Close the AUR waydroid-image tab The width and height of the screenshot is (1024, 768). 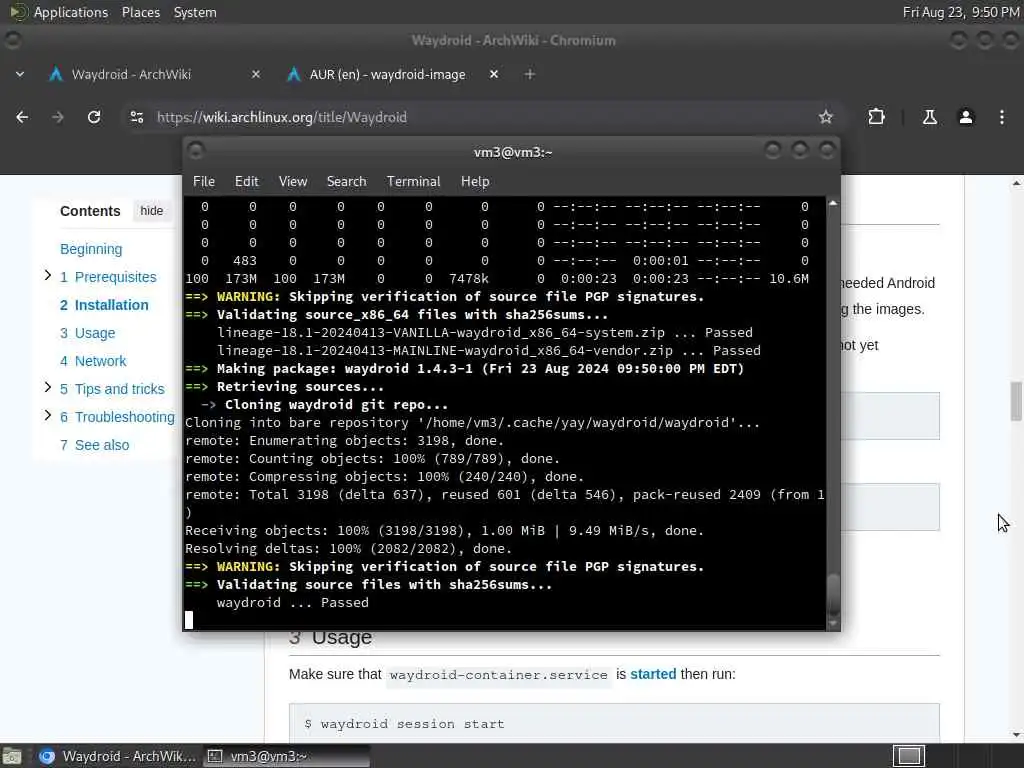(x=494, y=74)
